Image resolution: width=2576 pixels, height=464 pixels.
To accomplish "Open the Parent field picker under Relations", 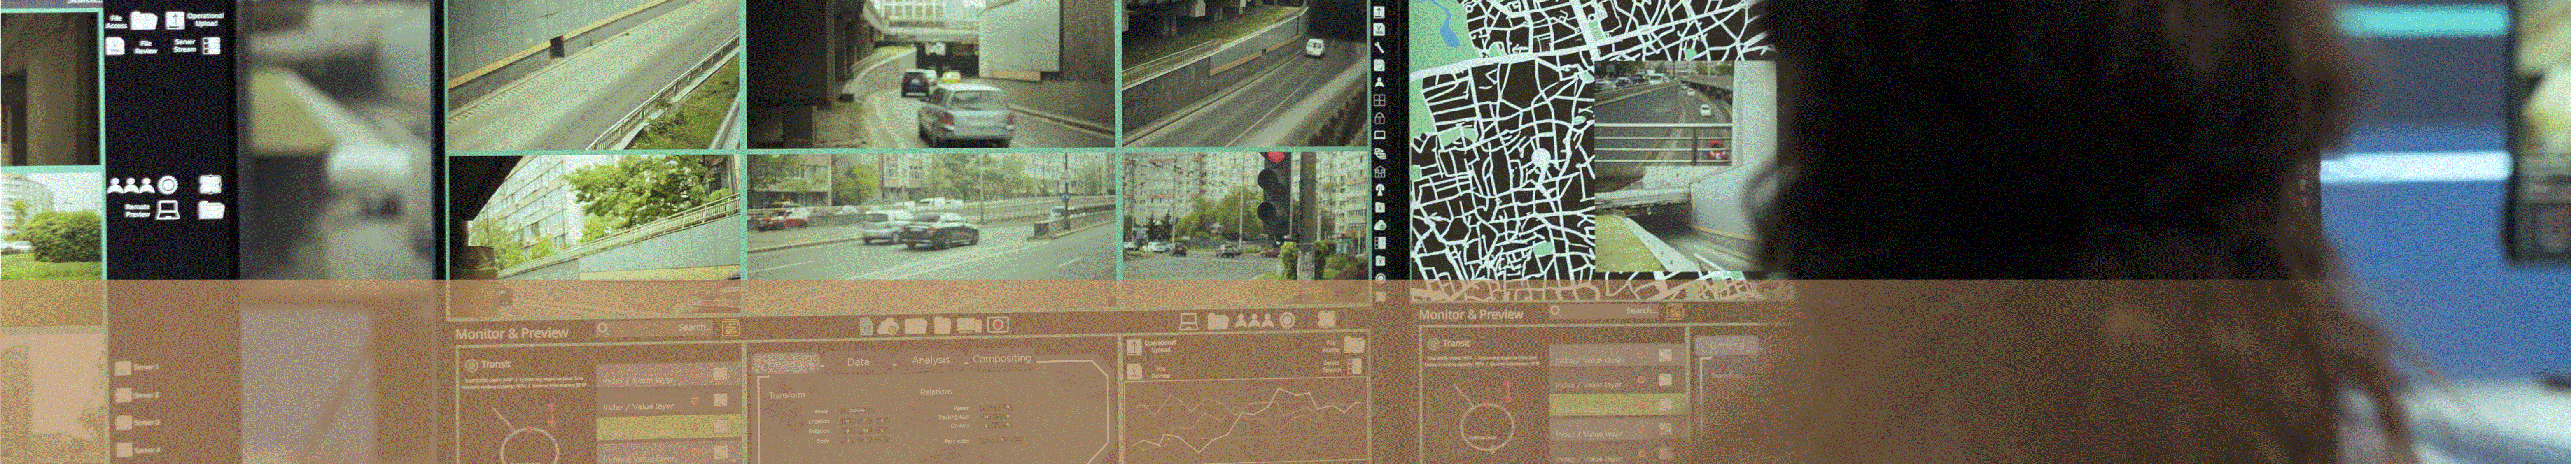I will click(x=995, y=408).
